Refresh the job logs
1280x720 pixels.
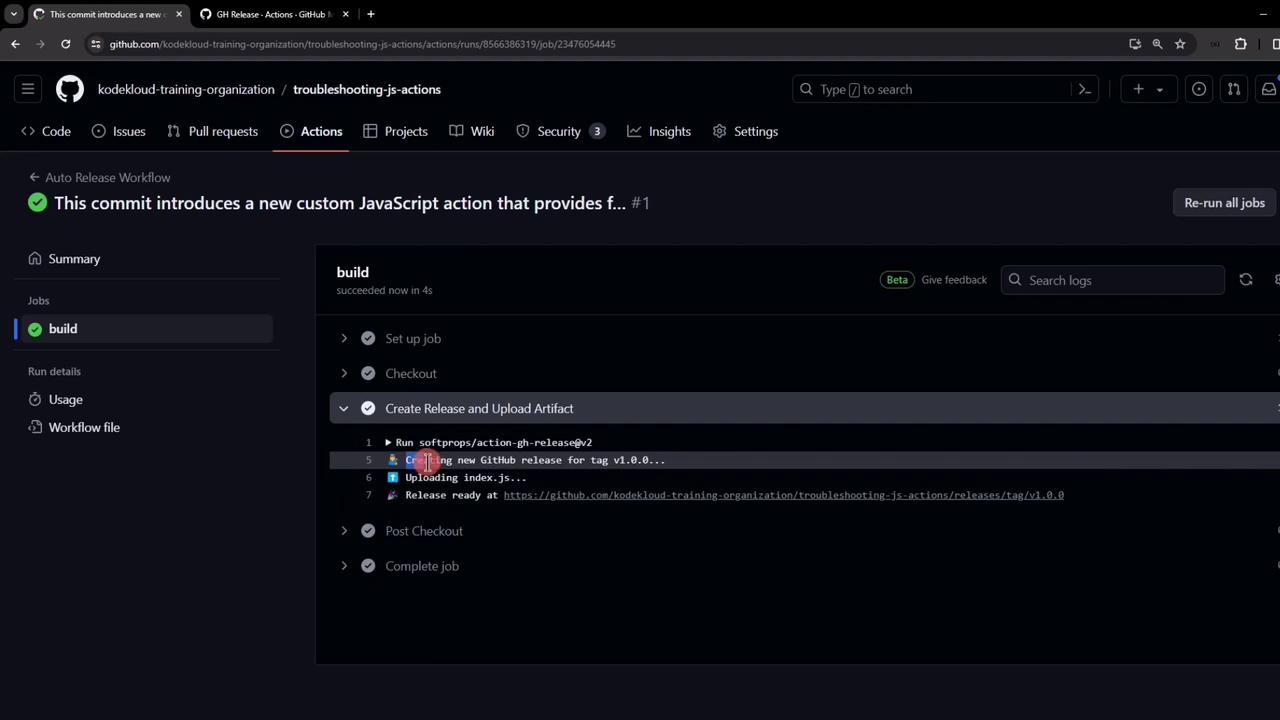[1246, 280]
